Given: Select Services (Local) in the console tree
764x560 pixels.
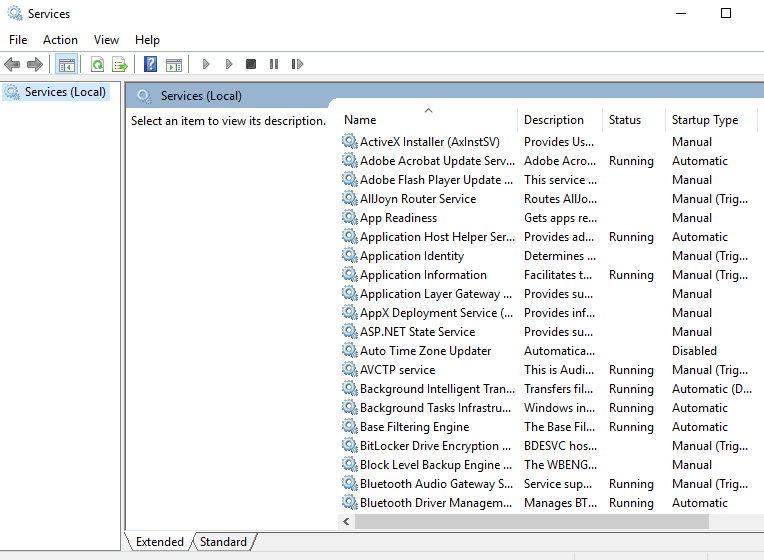Looking at the screenshot, I should coord(65,92).
